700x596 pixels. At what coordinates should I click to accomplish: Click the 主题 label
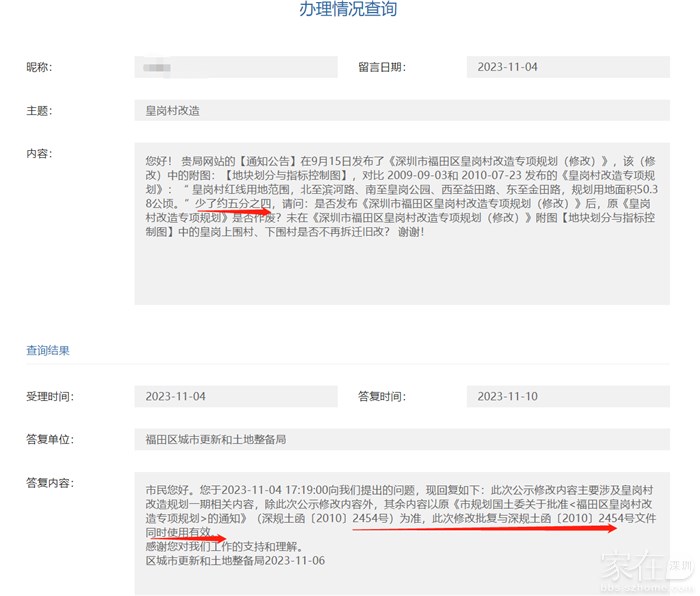point(39,110)
